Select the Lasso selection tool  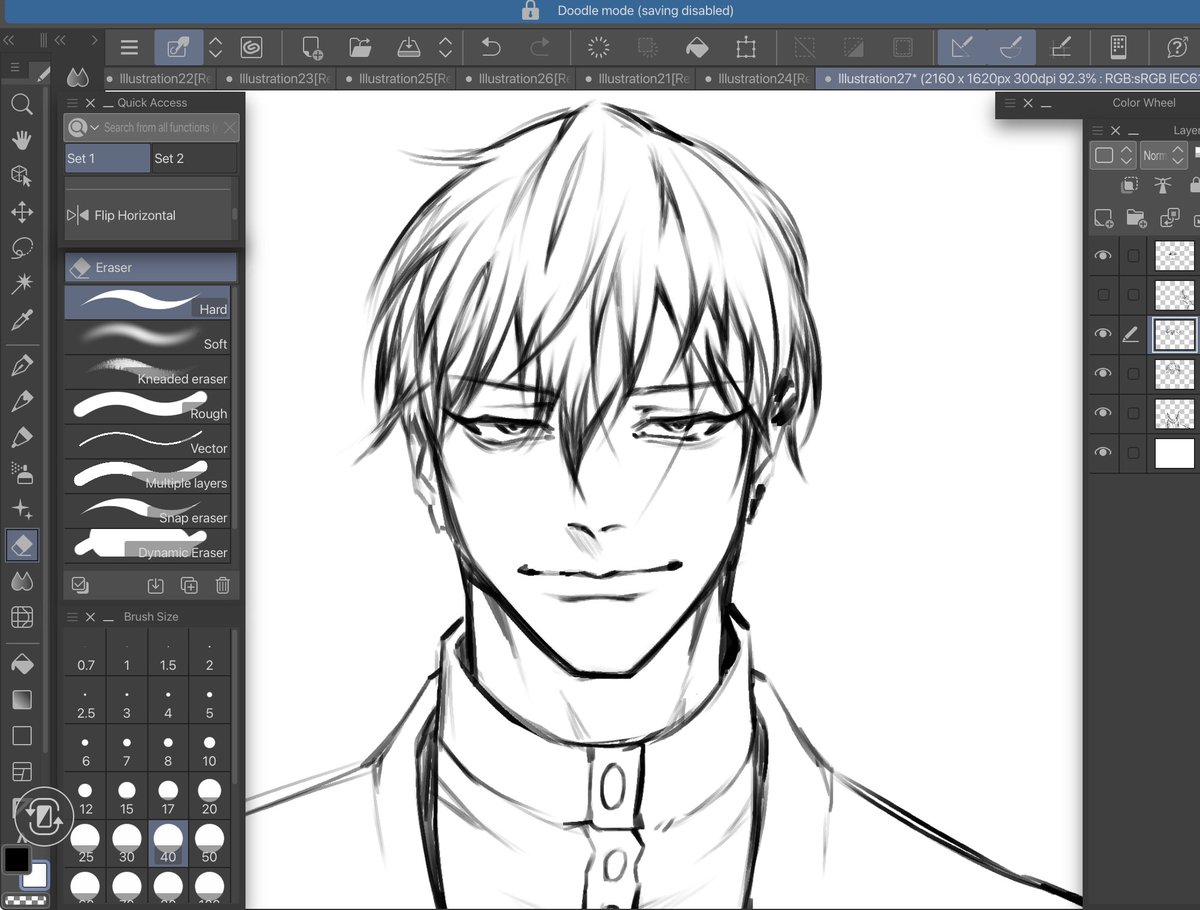pyautogui.click(x=21, y=248)
